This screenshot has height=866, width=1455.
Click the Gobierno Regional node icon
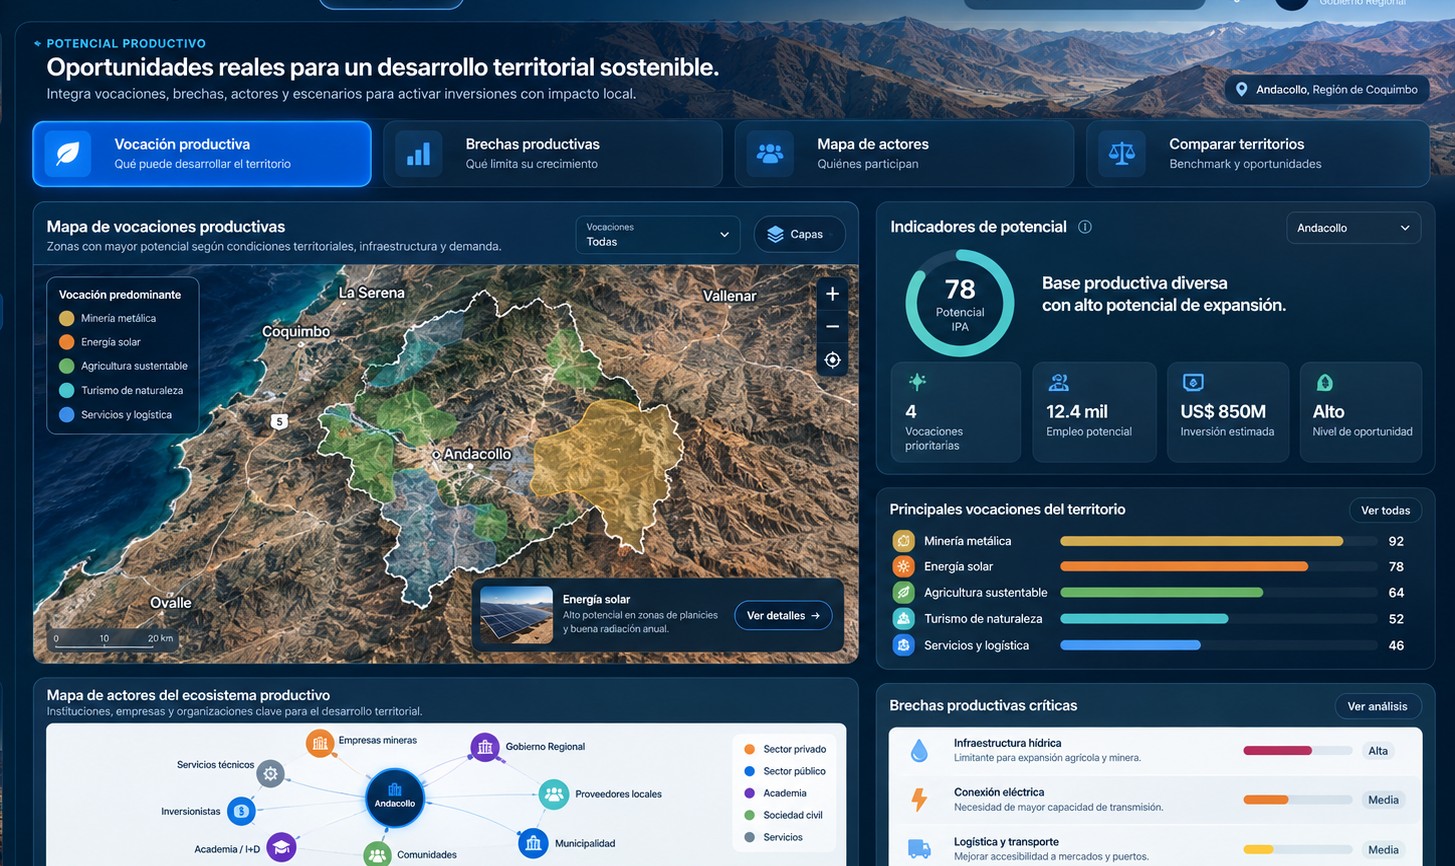click(x=485, y=747)
